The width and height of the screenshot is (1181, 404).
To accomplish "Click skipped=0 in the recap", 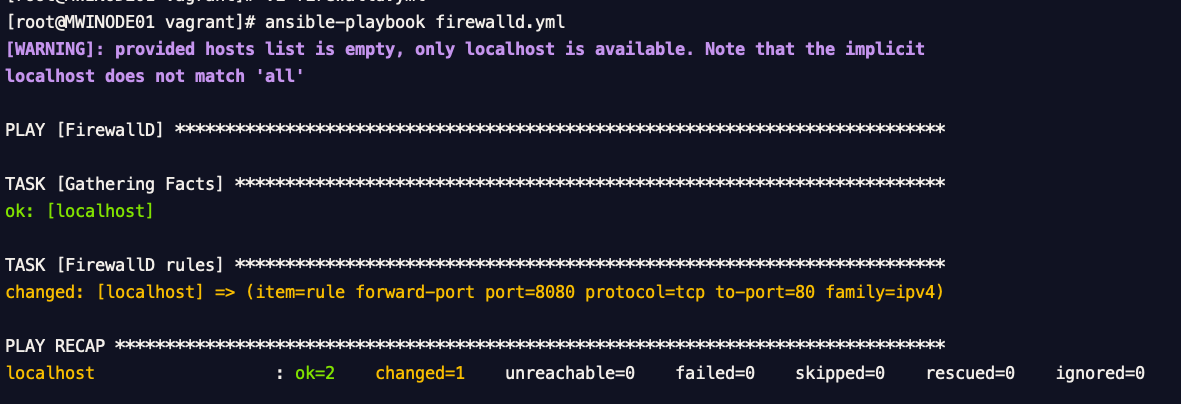I will (x=840, y=372).
